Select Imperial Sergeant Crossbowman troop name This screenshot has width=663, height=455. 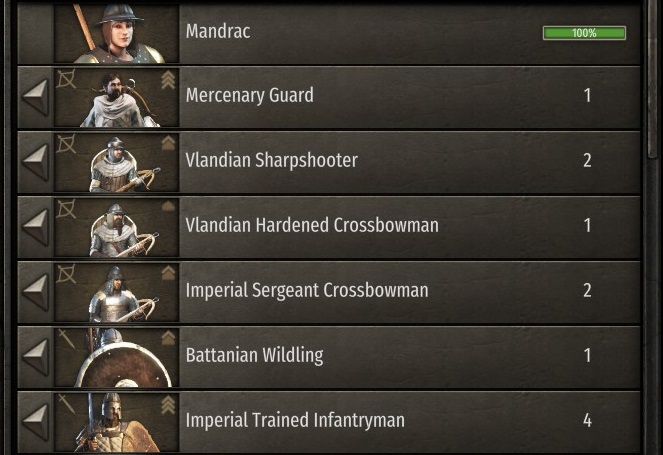pos(307,290)
